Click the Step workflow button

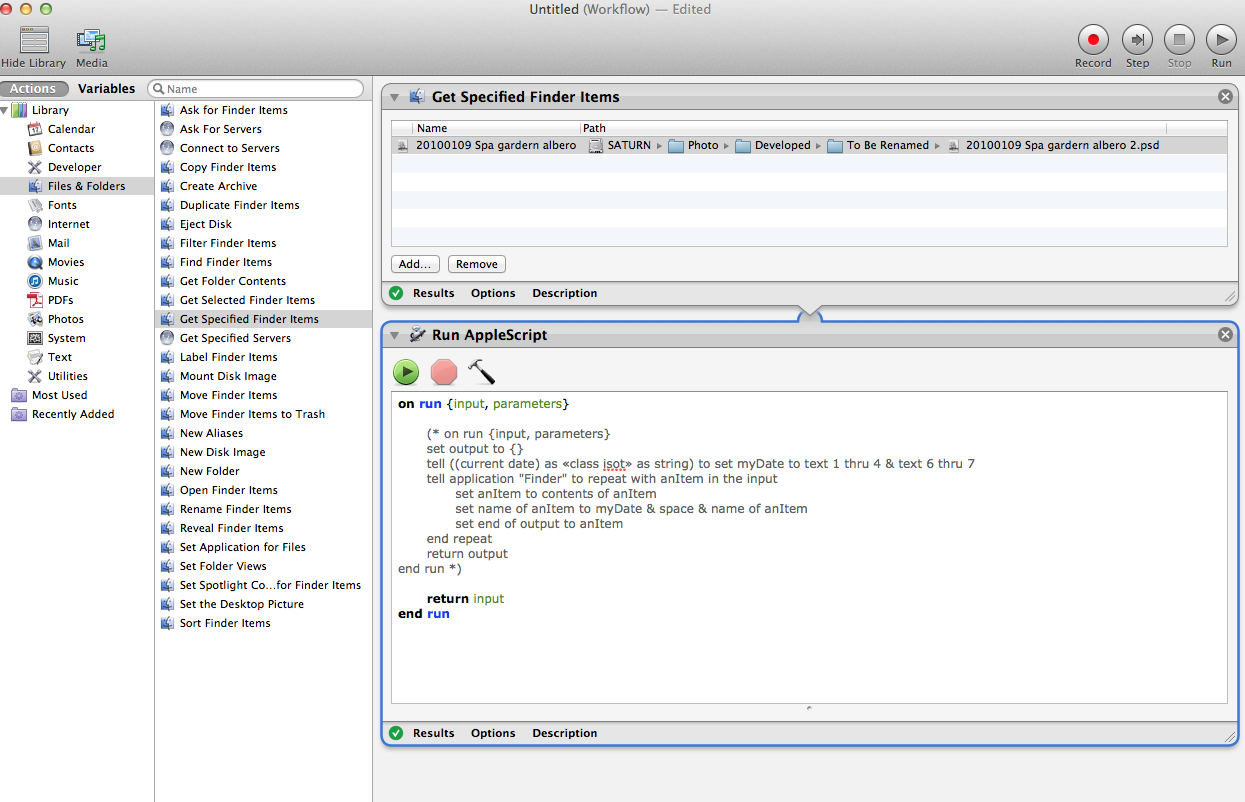tap(1137, 40)
